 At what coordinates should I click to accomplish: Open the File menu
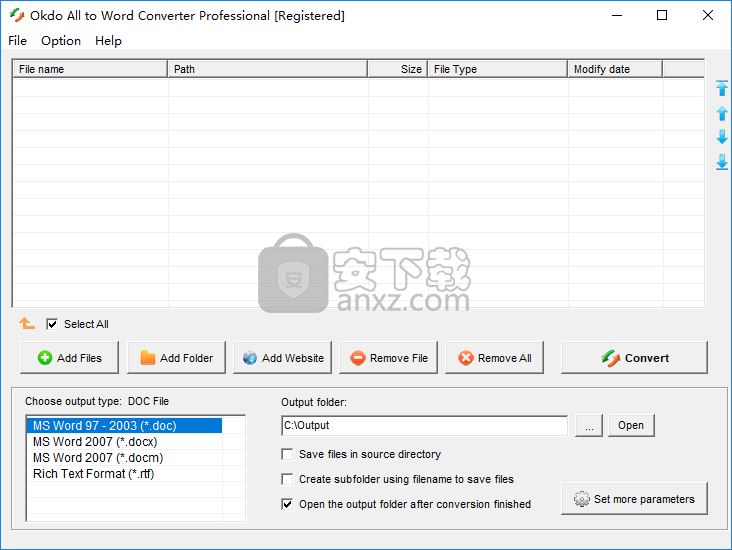[x=17, y=41]
